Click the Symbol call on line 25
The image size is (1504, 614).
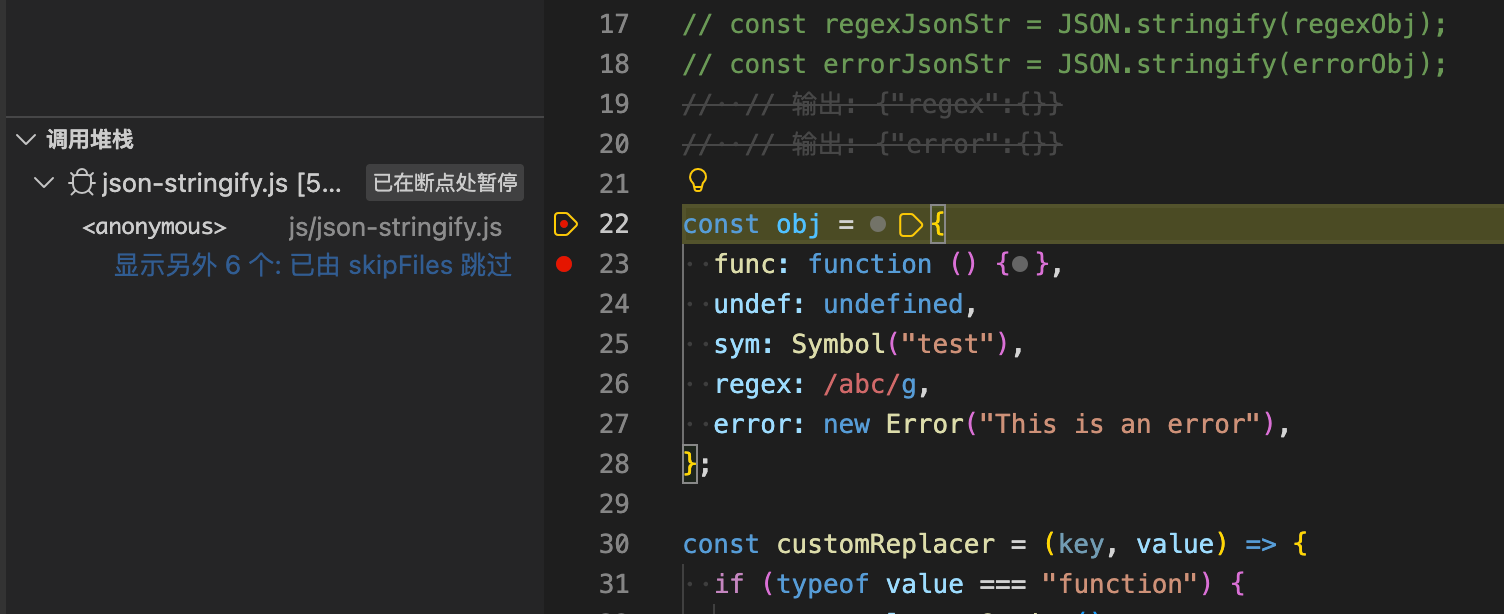point(838,344)
